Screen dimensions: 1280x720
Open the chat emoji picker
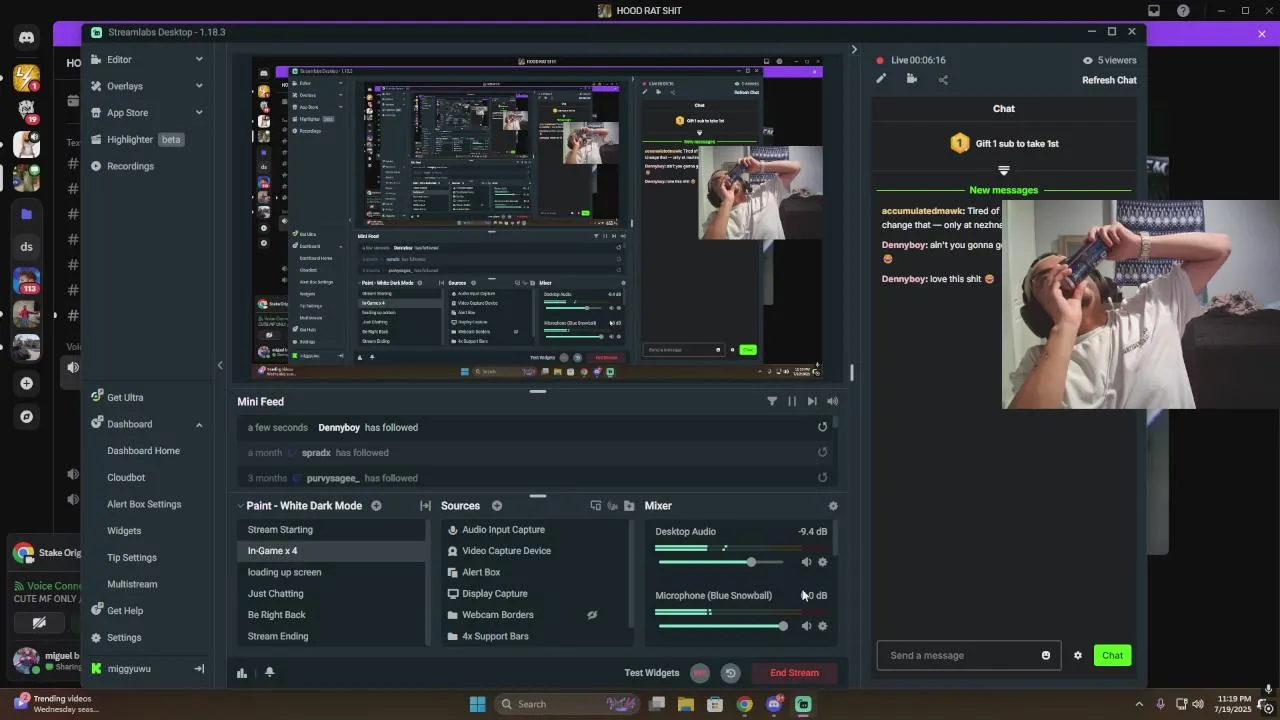pyautogui.click(x=1046, y=656)
